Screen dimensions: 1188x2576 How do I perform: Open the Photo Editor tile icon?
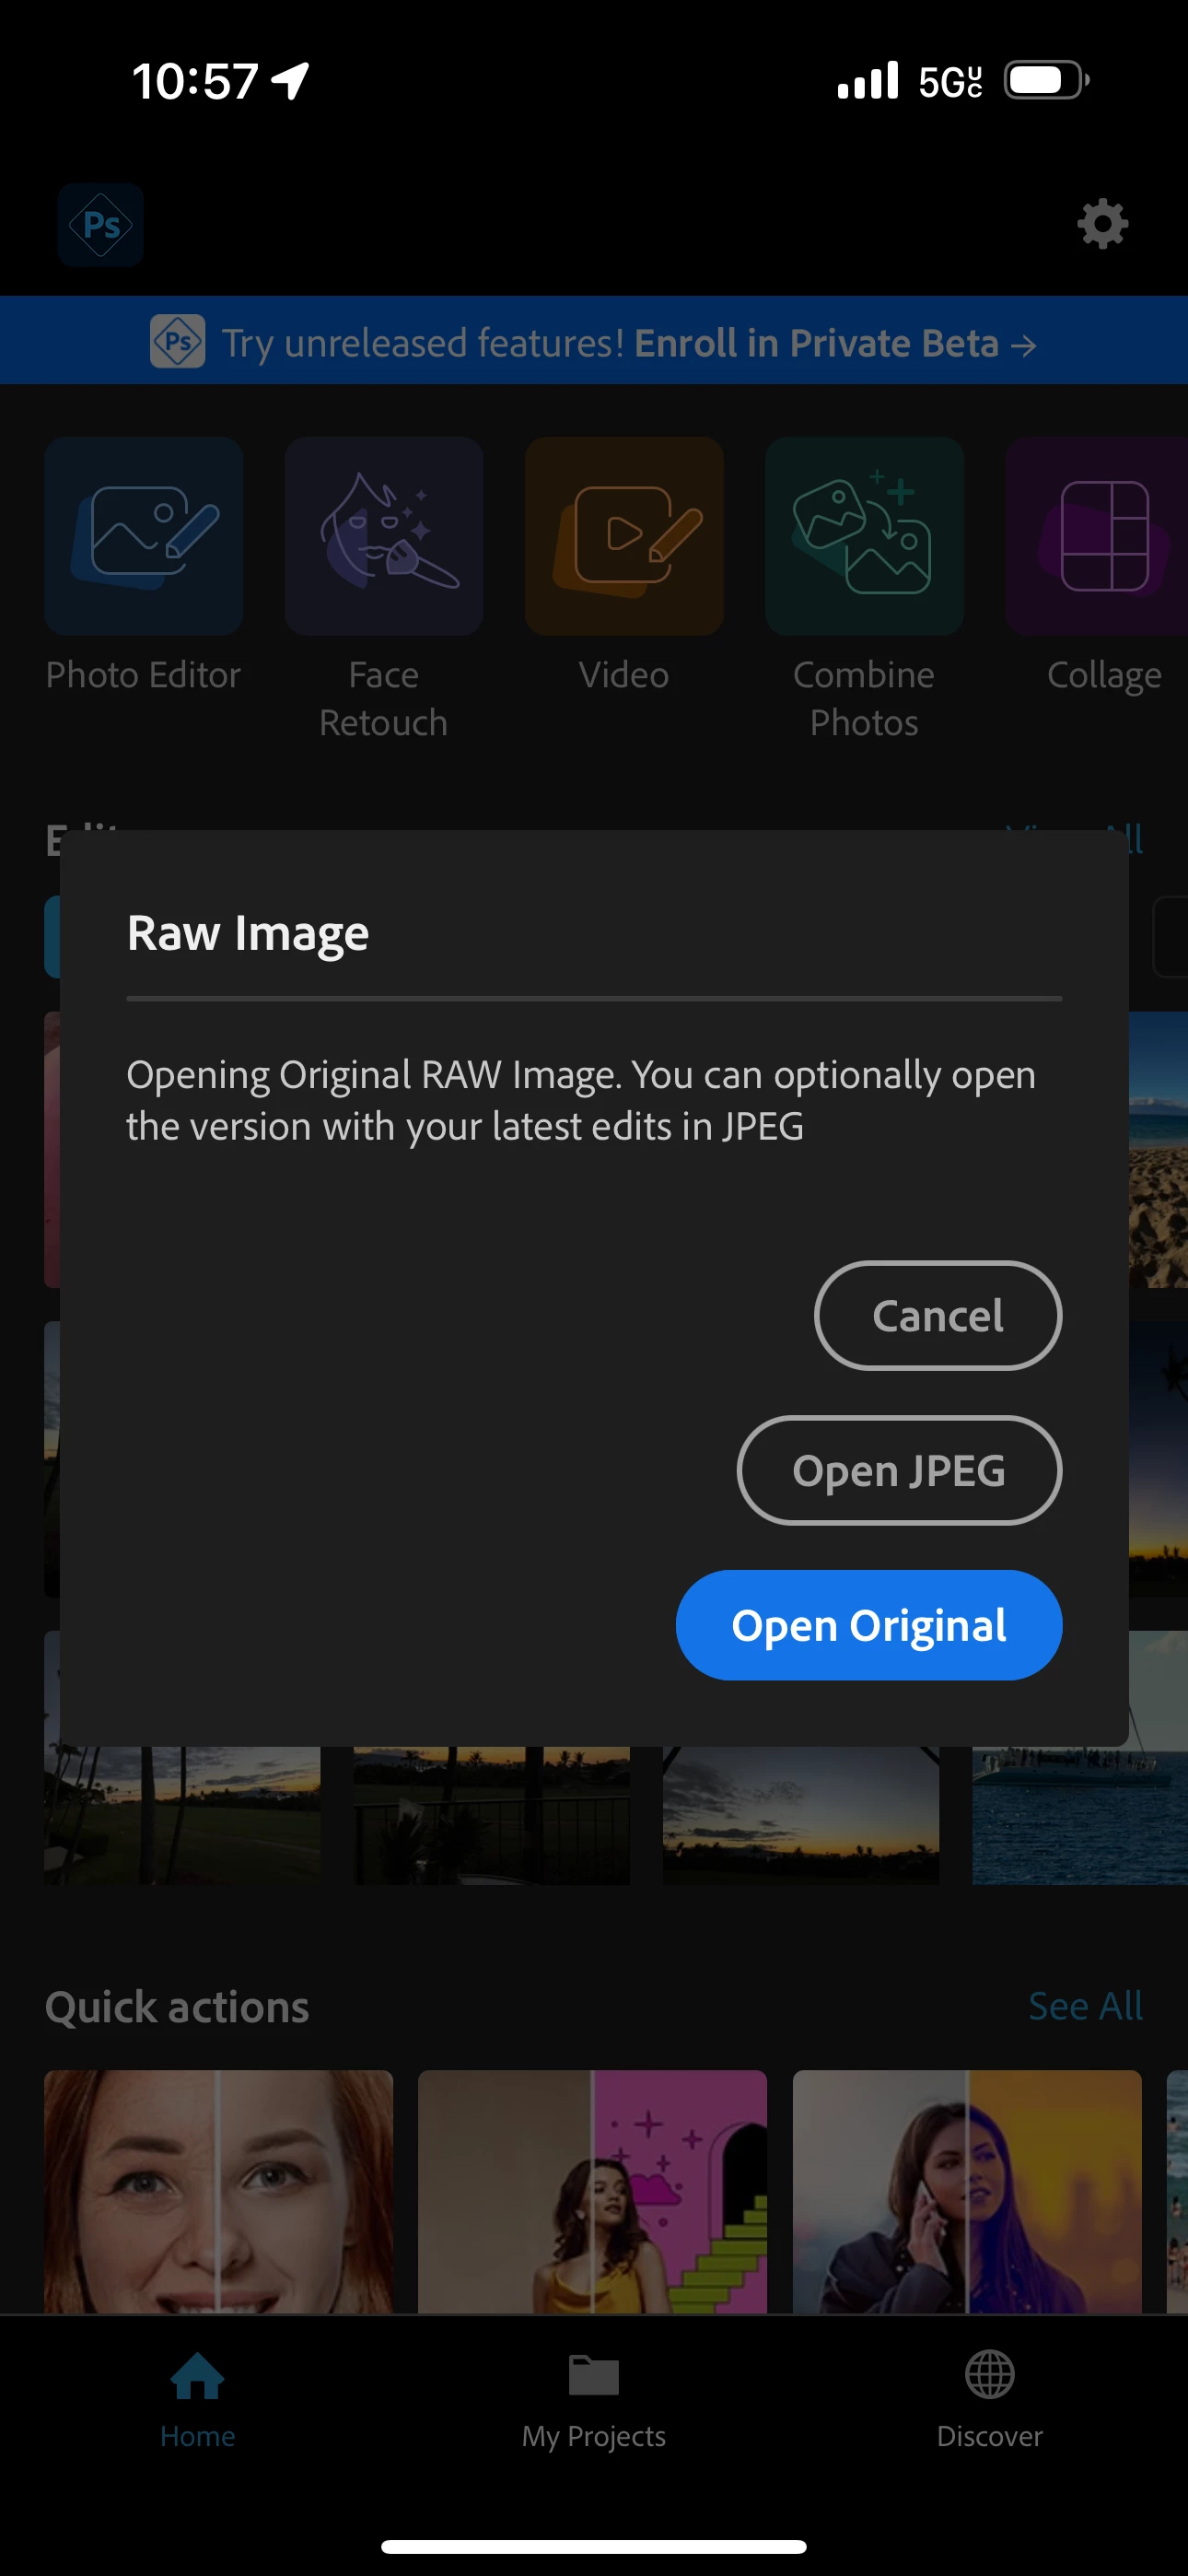pyautogui.click(x=144, y=536)
